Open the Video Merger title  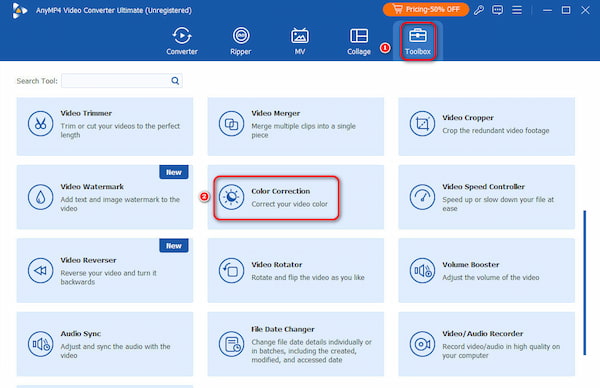pos(276,113)
